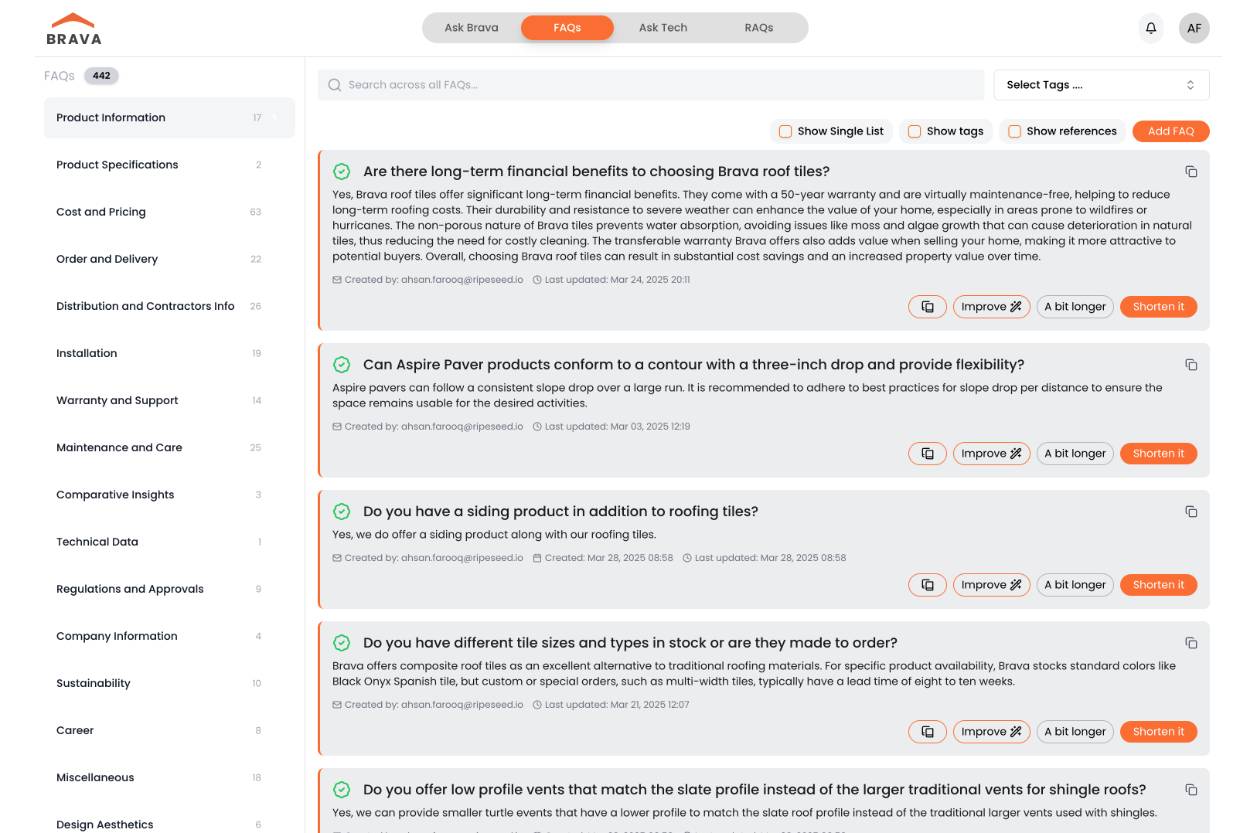Click green check icon of low profile vents FAQ
1257x833 pixels.
click(x=342, y=789)
